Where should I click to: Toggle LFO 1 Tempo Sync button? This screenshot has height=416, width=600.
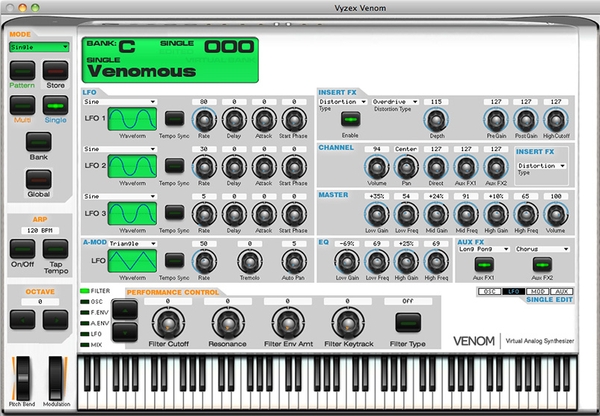coord(174,119)
